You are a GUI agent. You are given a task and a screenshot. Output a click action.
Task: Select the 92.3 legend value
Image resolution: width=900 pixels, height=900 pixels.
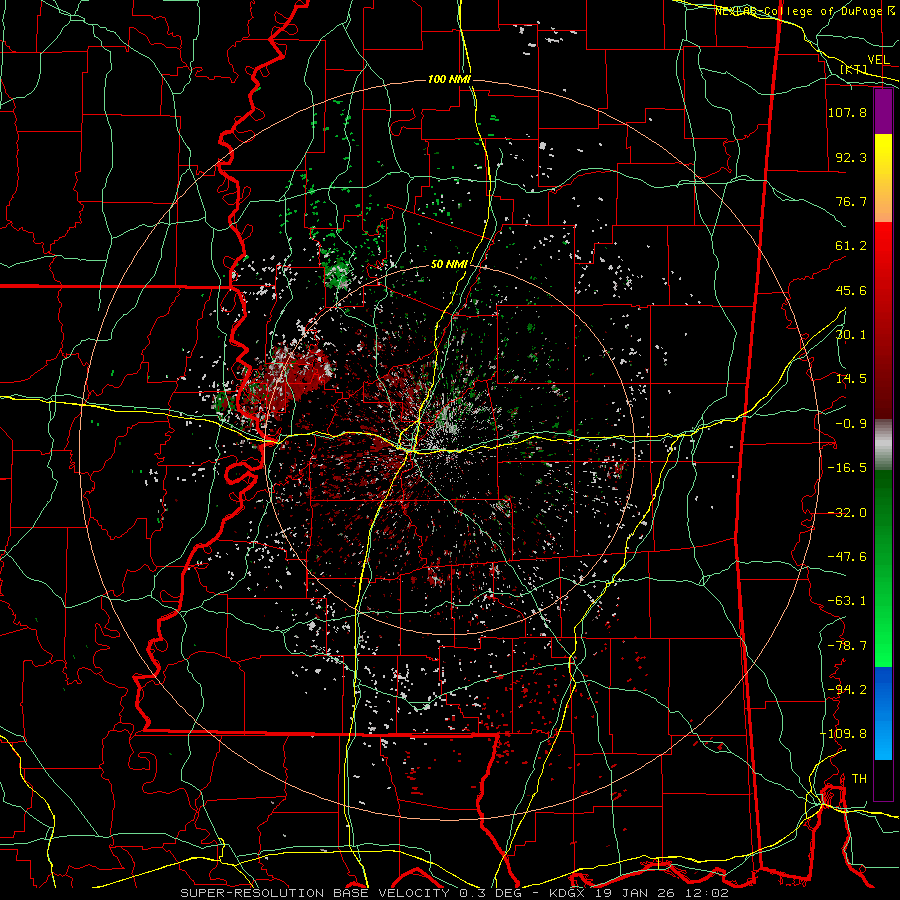pyautogui.click(x=851, y=157)
